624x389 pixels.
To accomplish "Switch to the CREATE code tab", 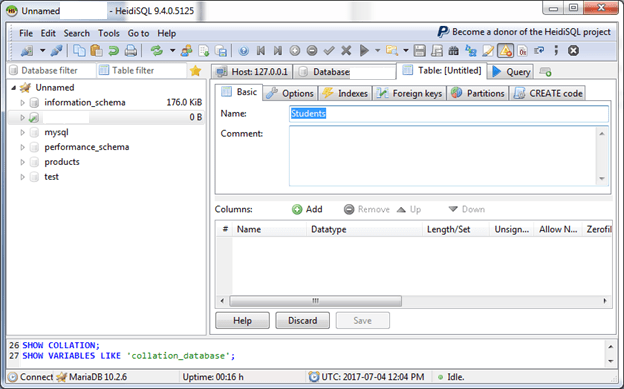I will tap(547, 93).
